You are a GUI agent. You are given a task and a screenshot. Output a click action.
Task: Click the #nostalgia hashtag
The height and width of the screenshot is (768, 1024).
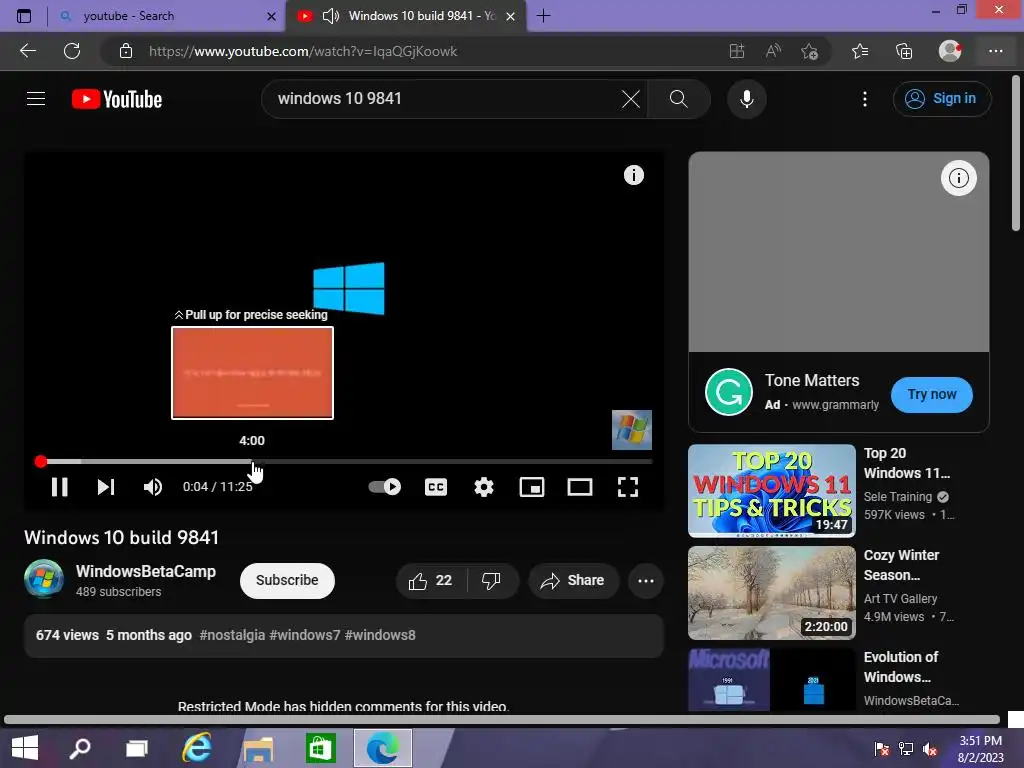point(232,635)
